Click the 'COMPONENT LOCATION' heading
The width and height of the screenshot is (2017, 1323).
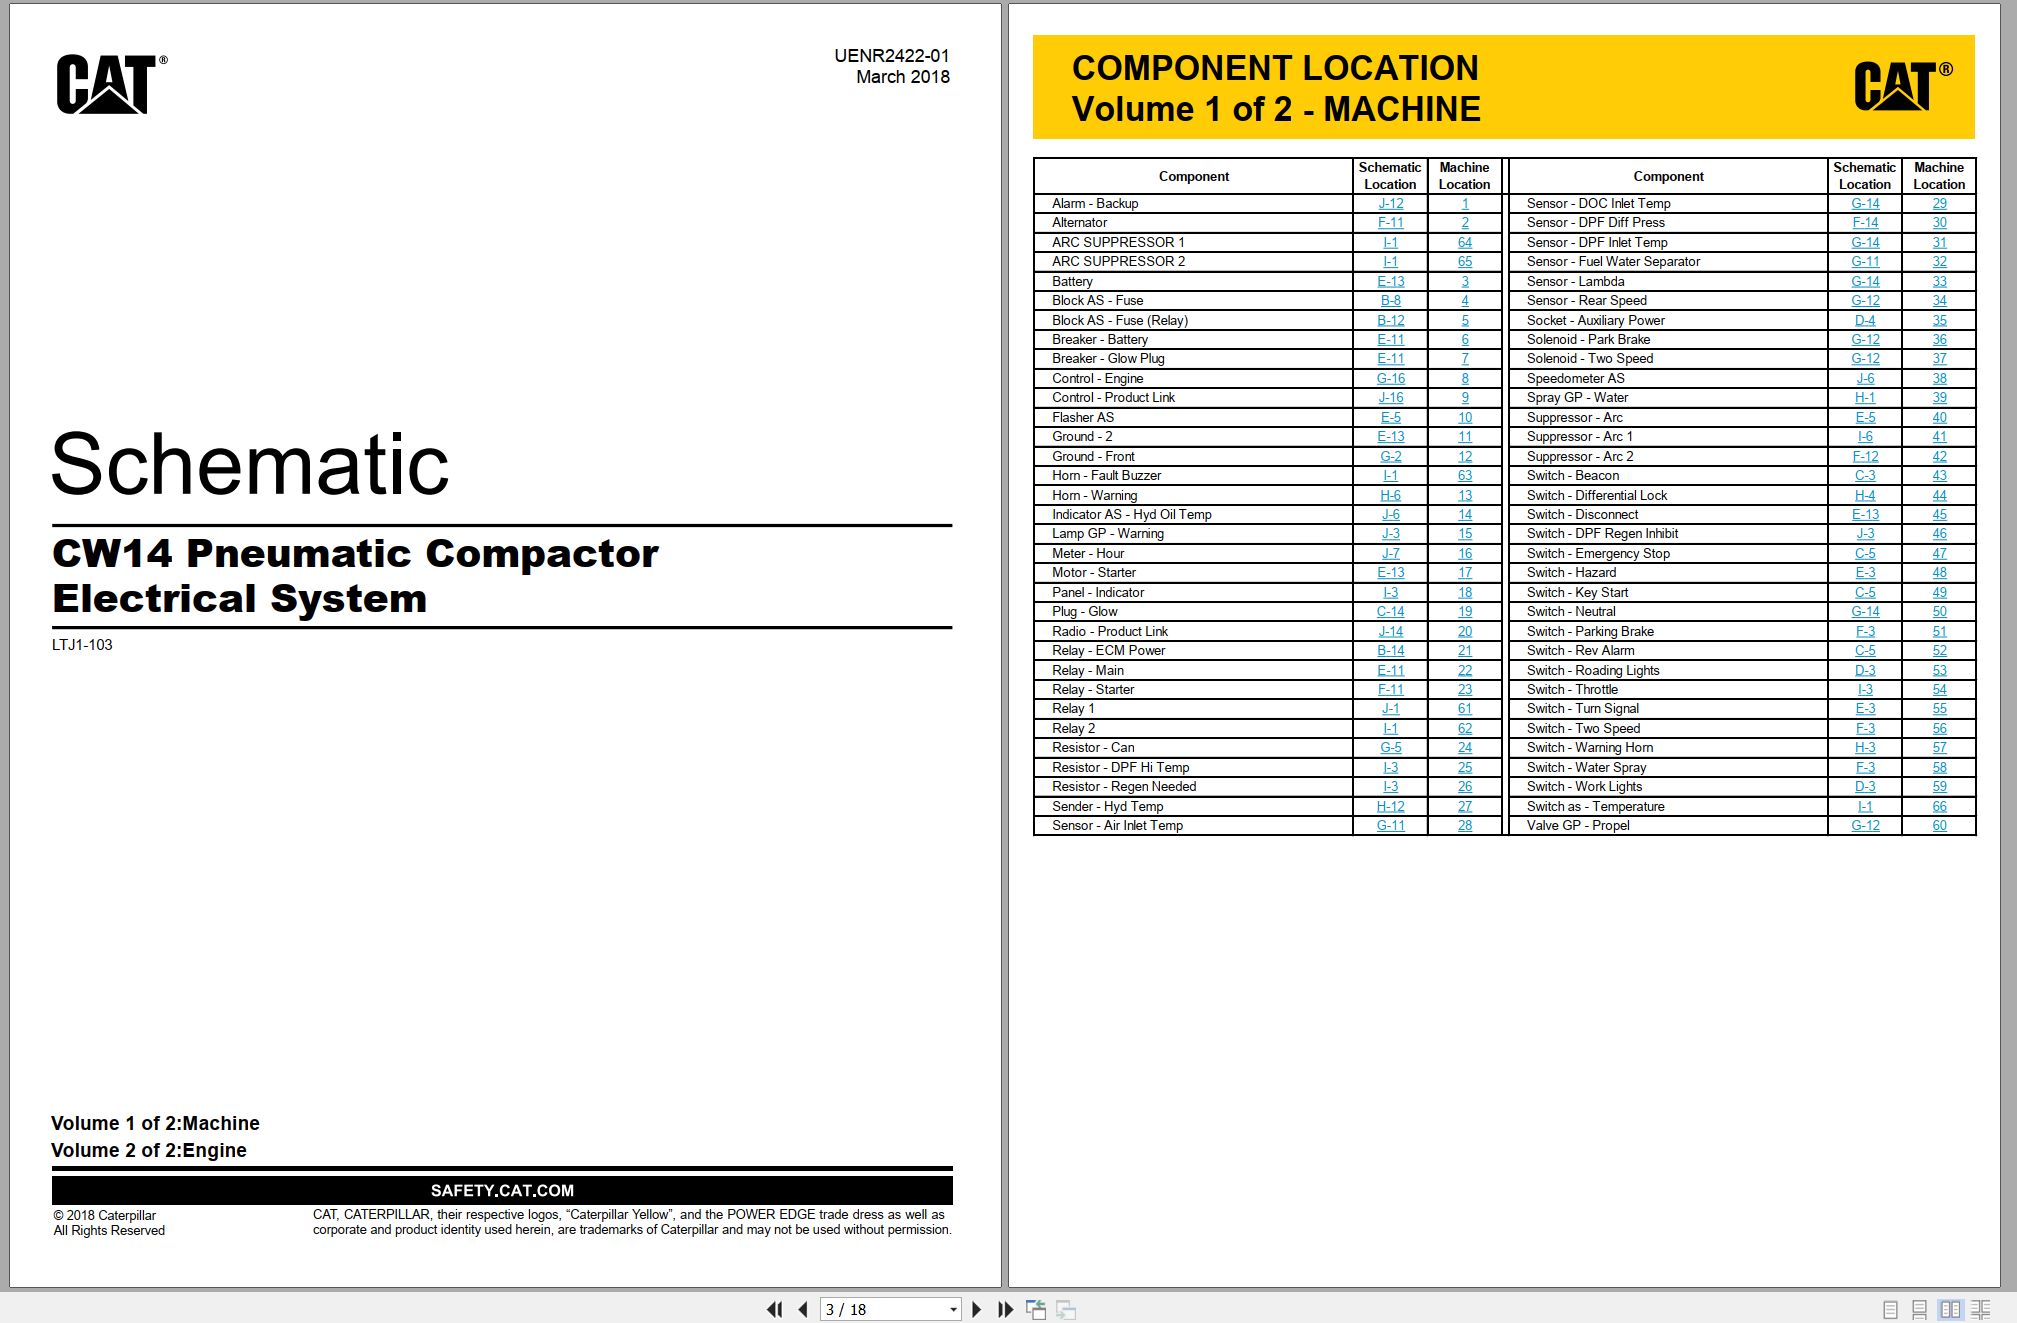[x=1275, y=68]
